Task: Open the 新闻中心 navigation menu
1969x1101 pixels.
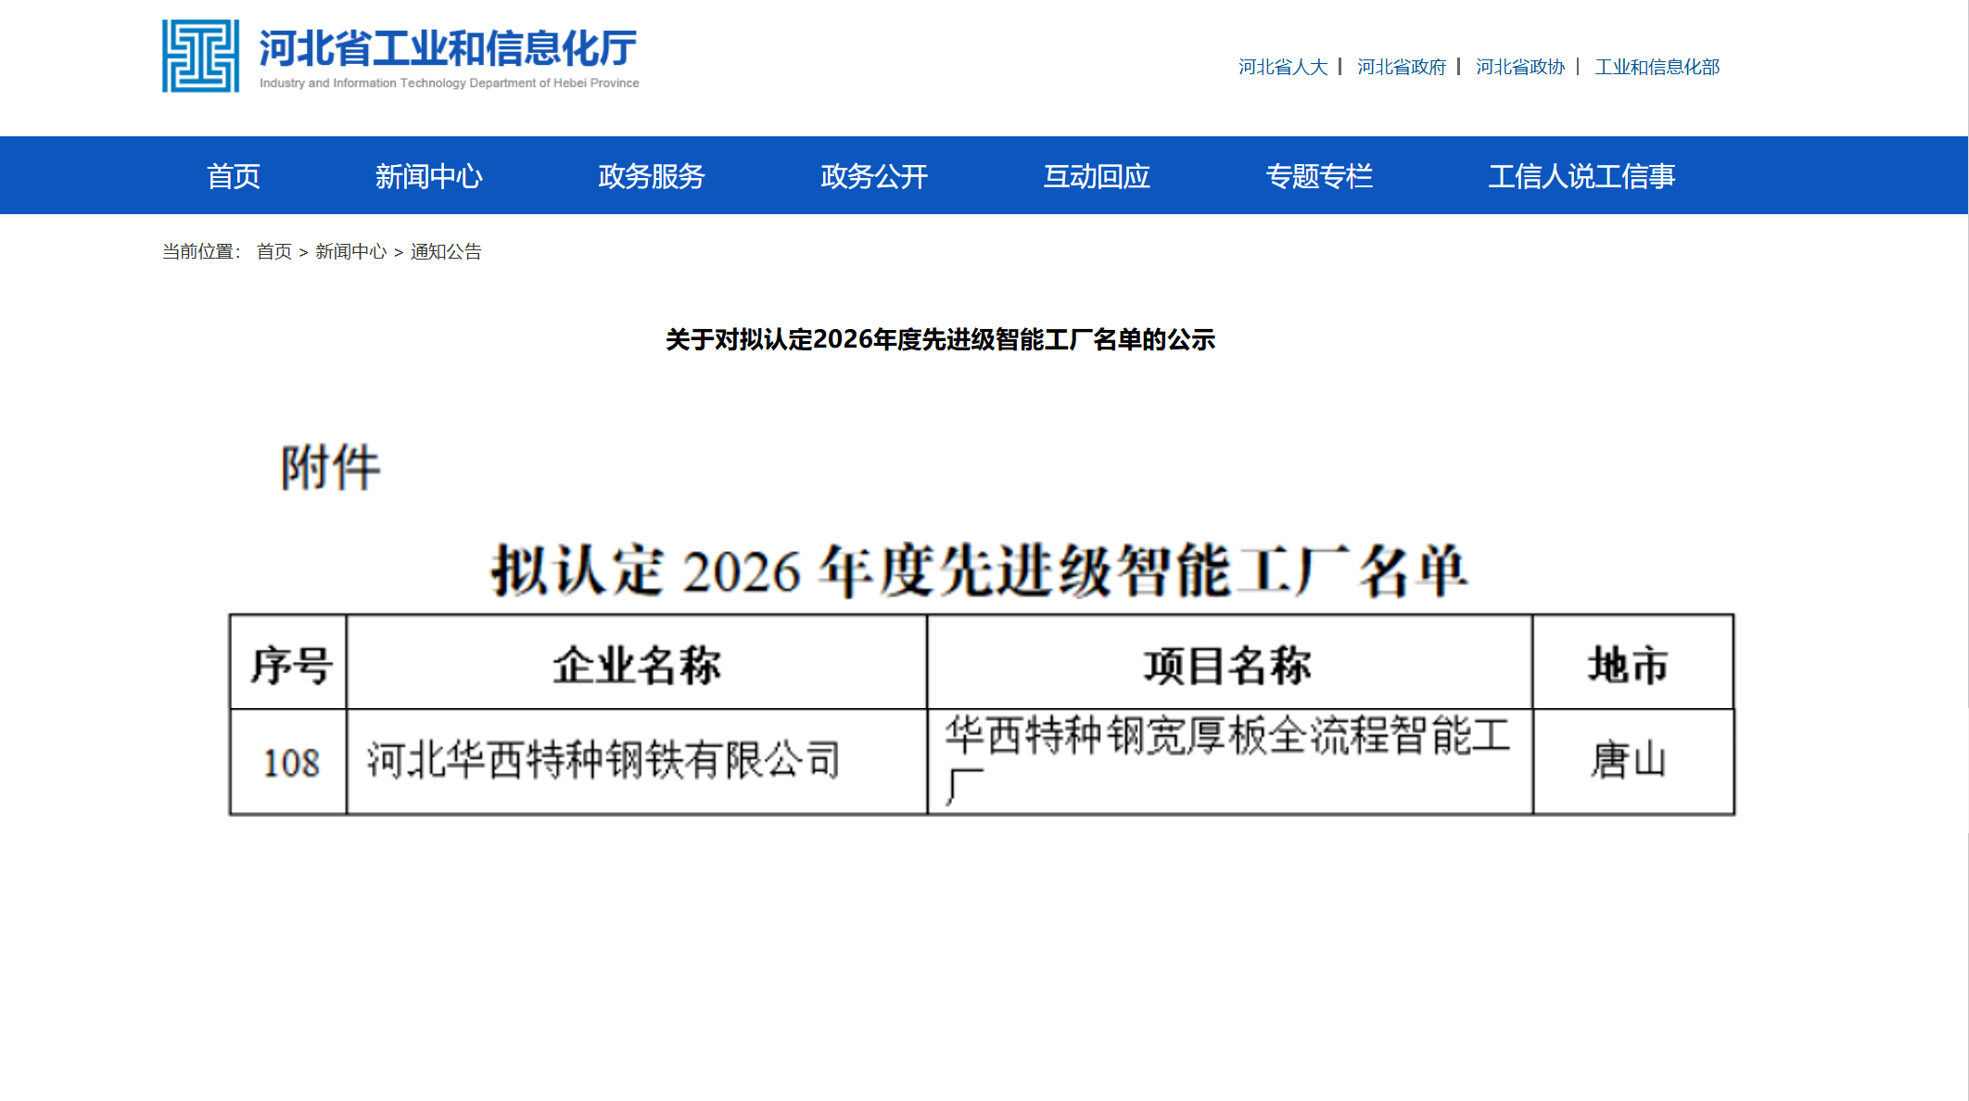Action: coord(429,176)
